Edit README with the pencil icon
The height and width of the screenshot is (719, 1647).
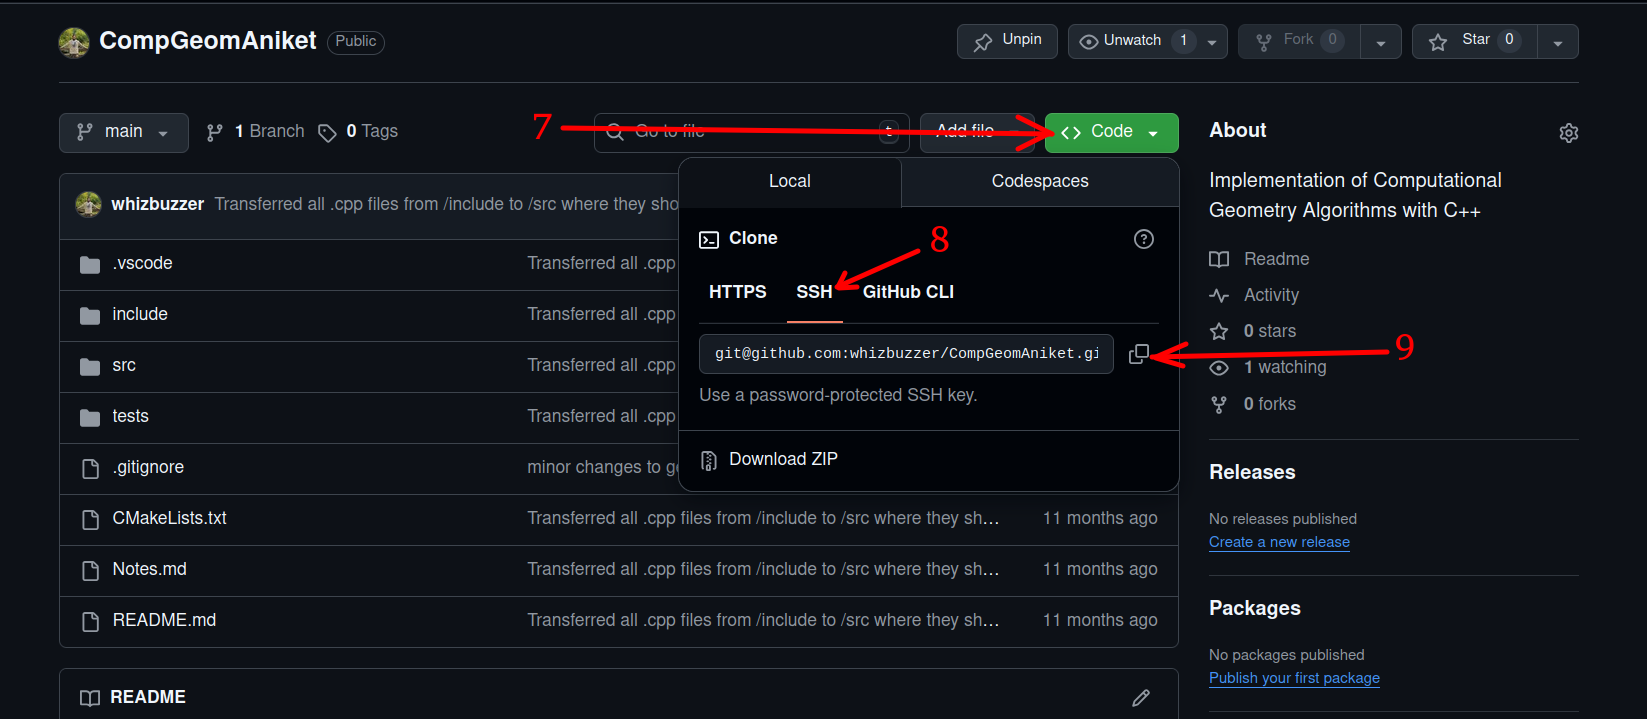(x=1140, y=698)
